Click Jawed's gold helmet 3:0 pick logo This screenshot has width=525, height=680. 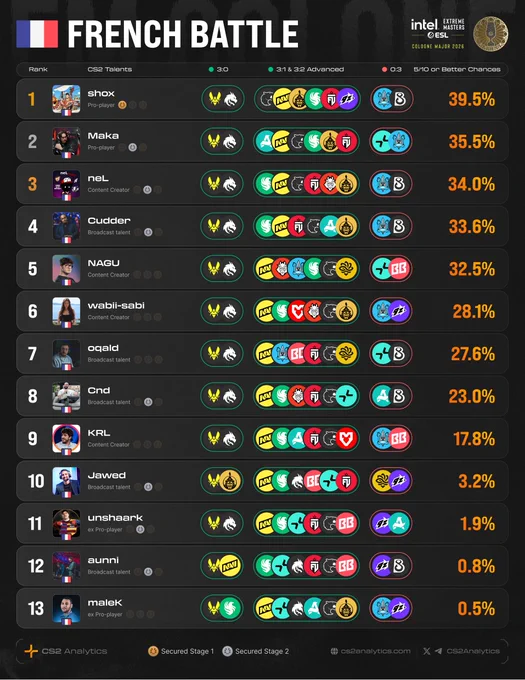[x=230, y=481]
